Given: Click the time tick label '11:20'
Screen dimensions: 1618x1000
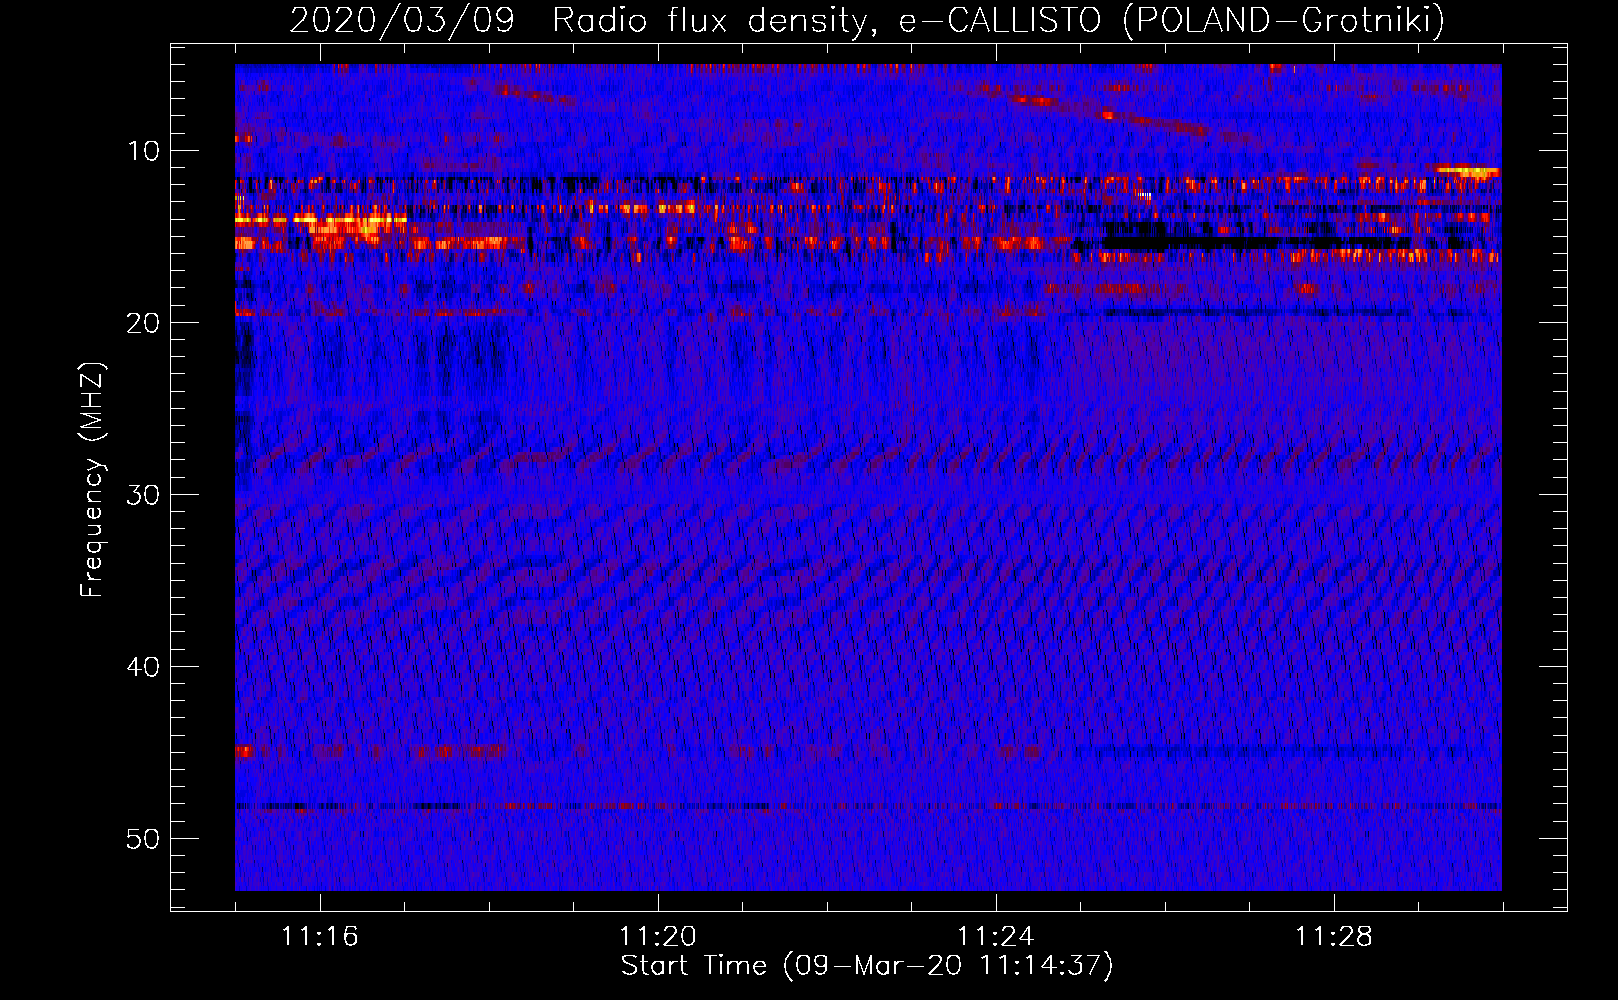Looking at the screenshot, I should pyautogui.click(x=658, y=936).
